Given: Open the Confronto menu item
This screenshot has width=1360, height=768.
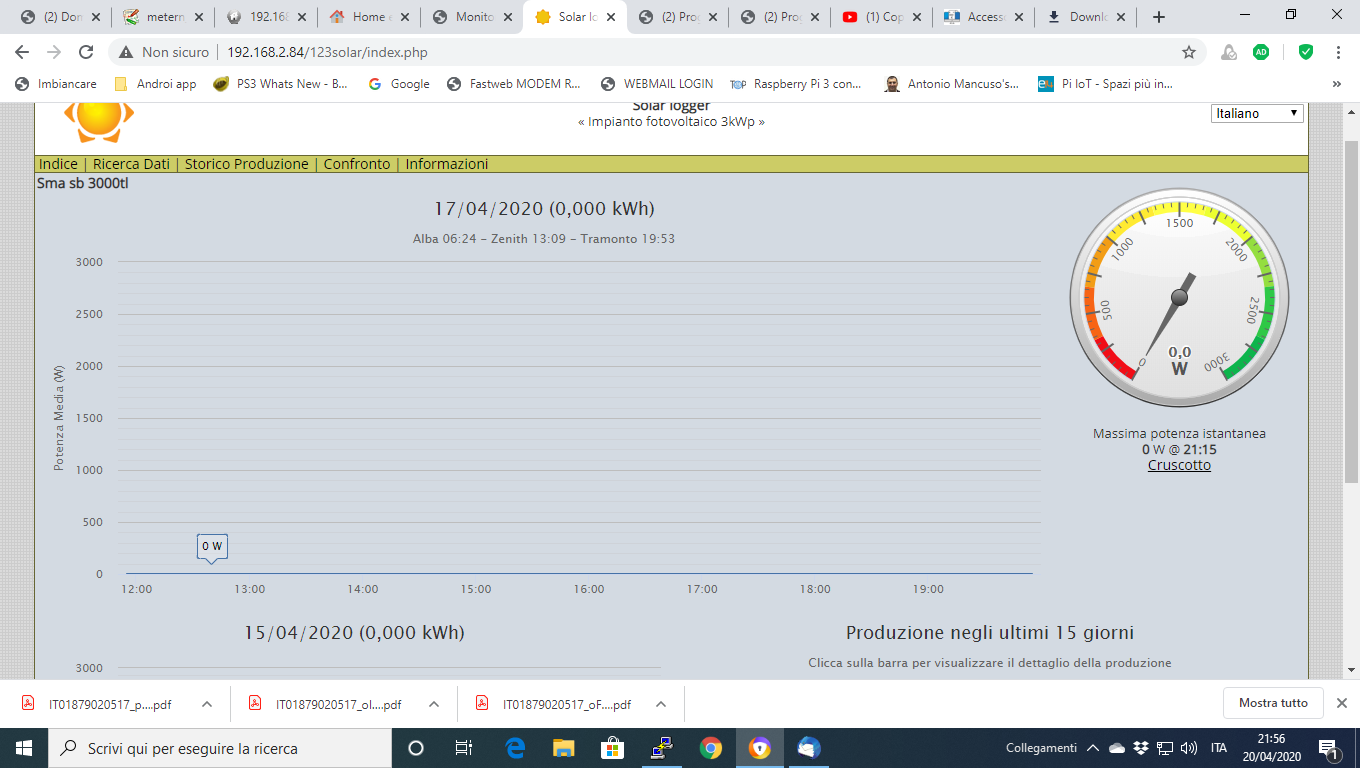Looking at the screenshot, I should pyautogui.click(x=357, y=164).
